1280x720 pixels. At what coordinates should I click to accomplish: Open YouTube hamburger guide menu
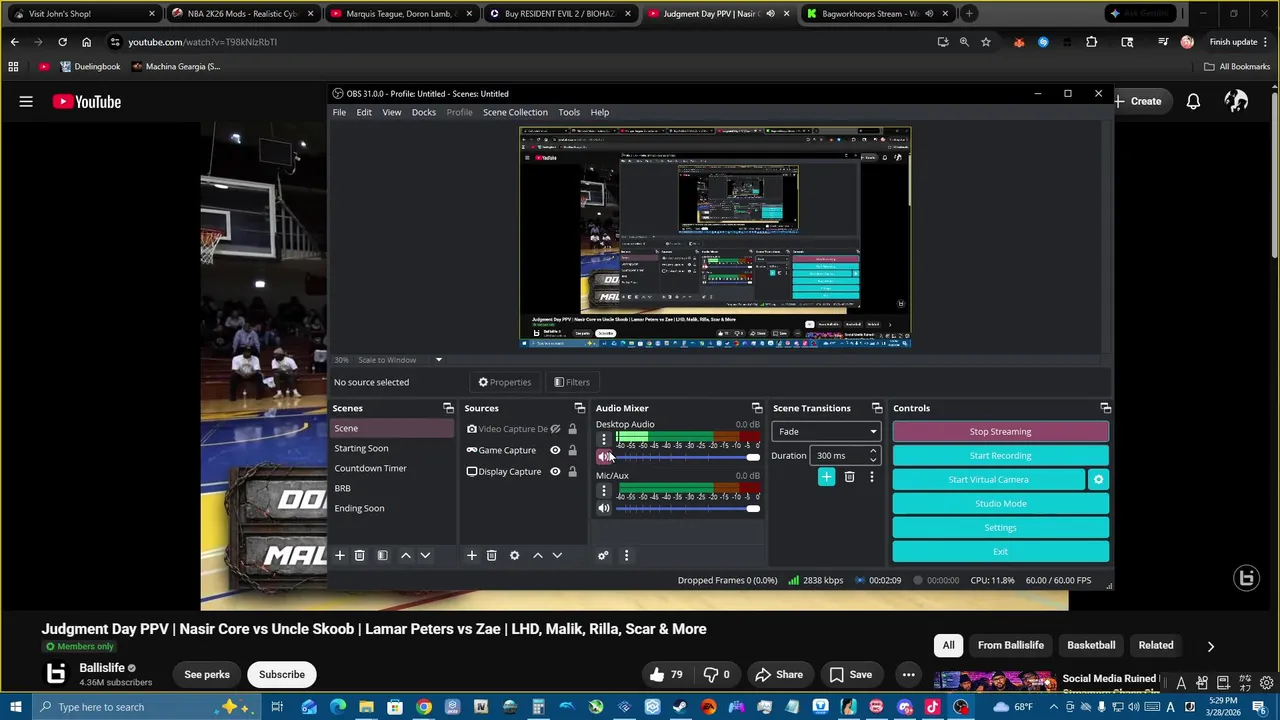pos(26,101)
